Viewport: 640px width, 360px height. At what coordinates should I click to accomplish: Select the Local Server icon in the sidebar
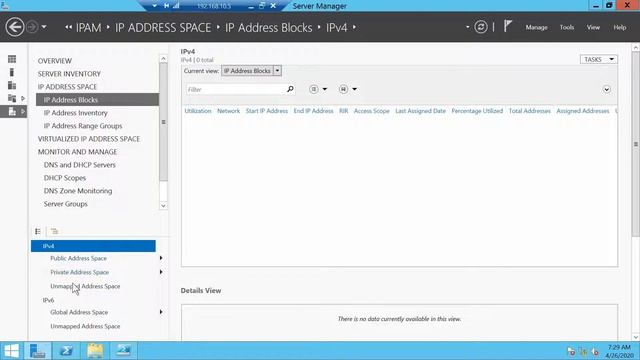tap(12, 72)
